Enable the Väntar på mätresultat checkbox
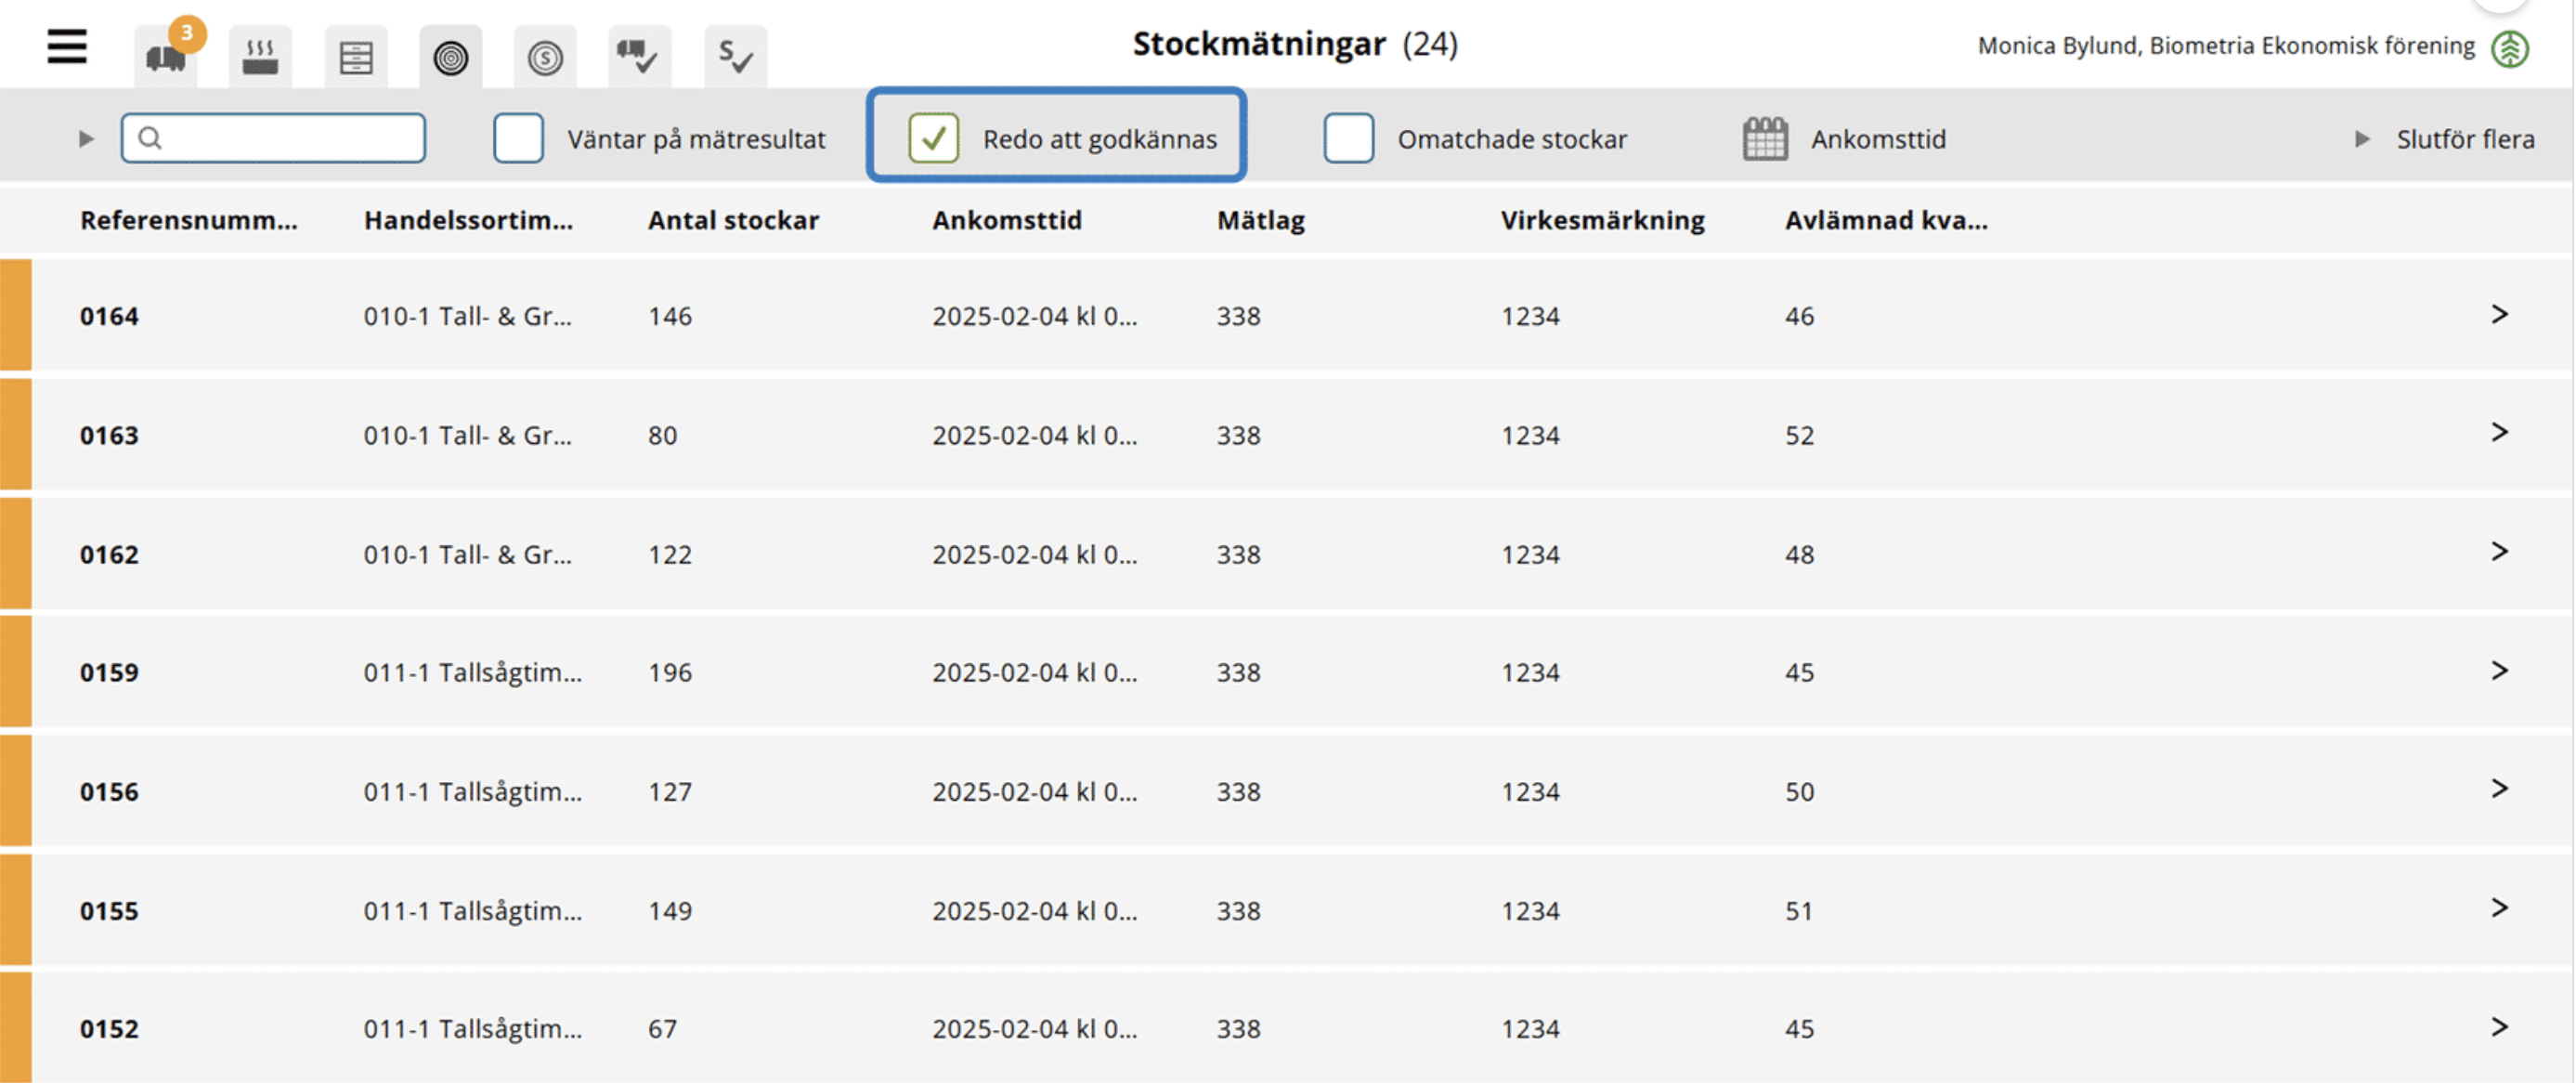The height and width of the screenshot is (1083, 2576). (518, 138)
